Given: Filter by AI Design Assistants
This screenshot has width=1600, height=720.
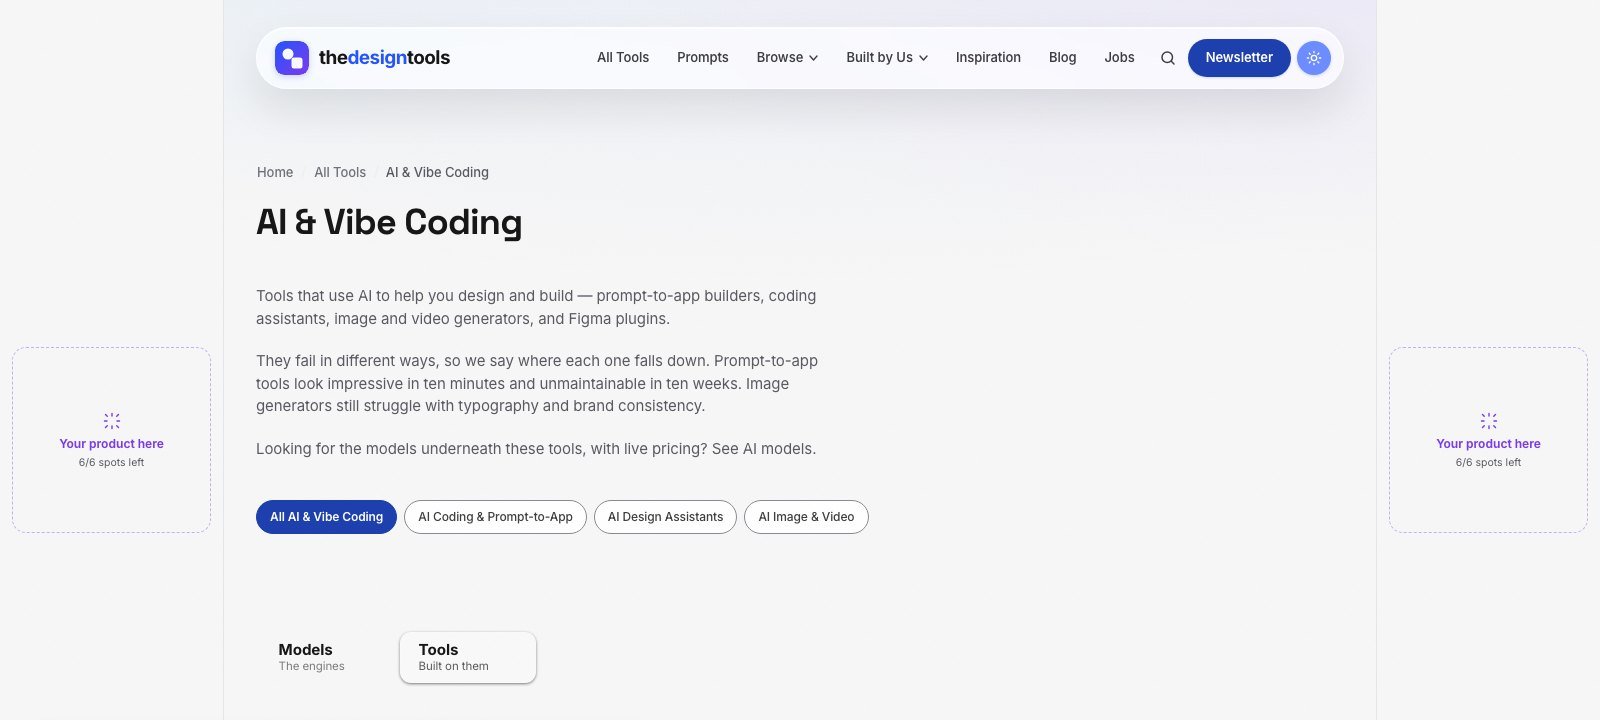Looking at the screenshot, I should pos(665,517).
